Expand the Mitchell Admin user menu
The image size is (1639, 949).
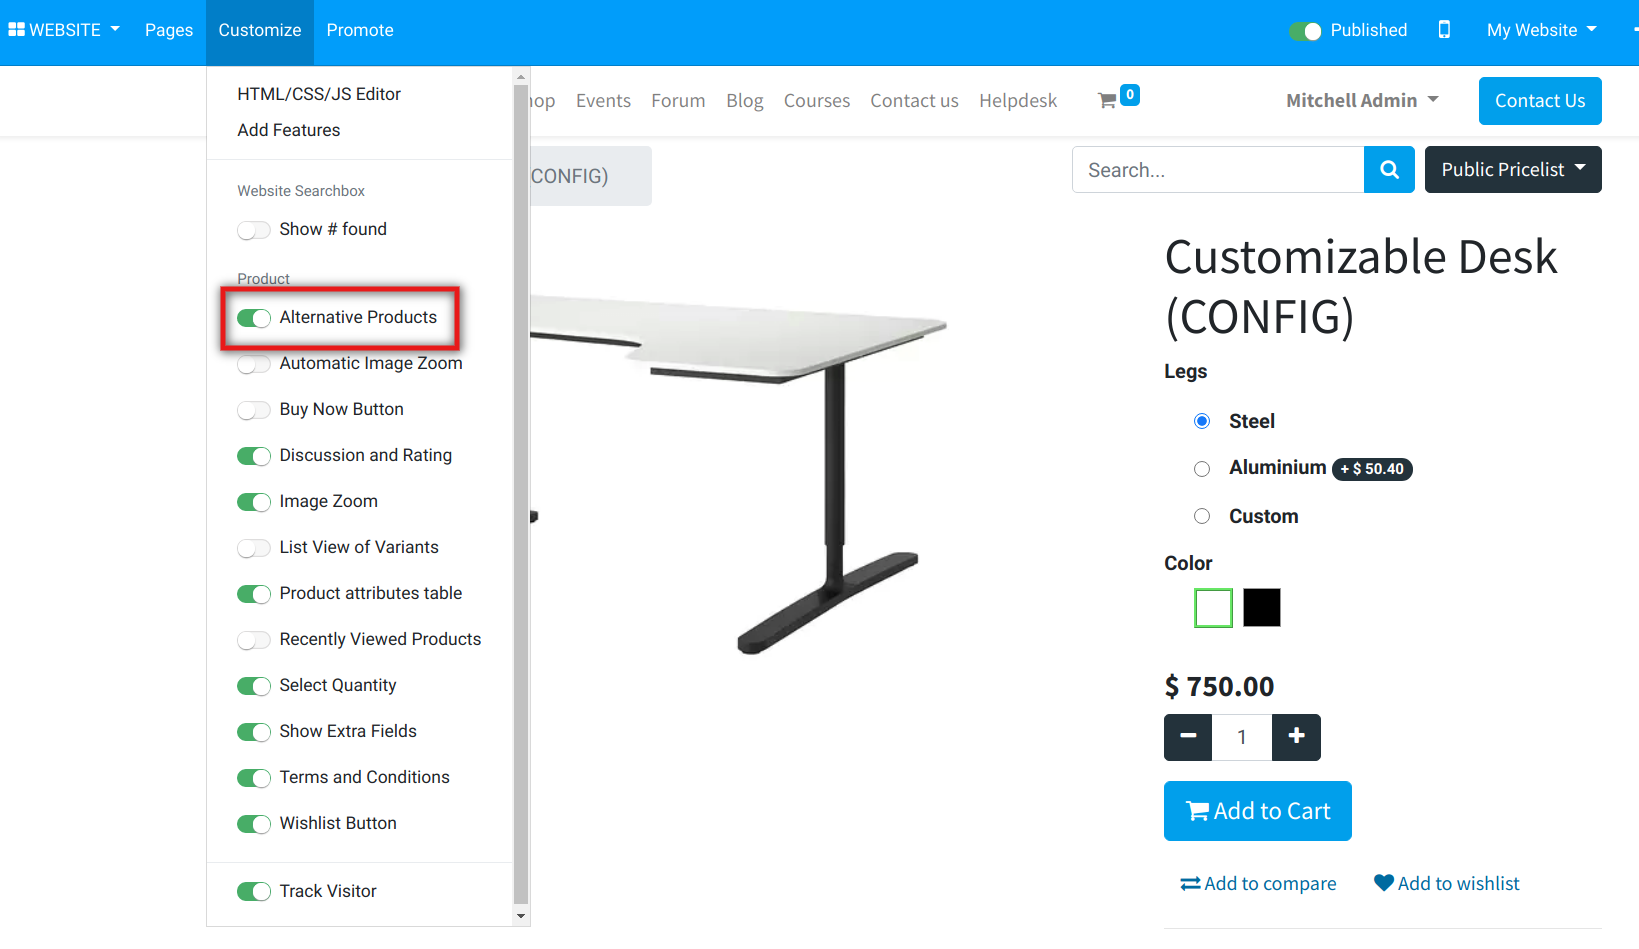(x=1361, y=101)
